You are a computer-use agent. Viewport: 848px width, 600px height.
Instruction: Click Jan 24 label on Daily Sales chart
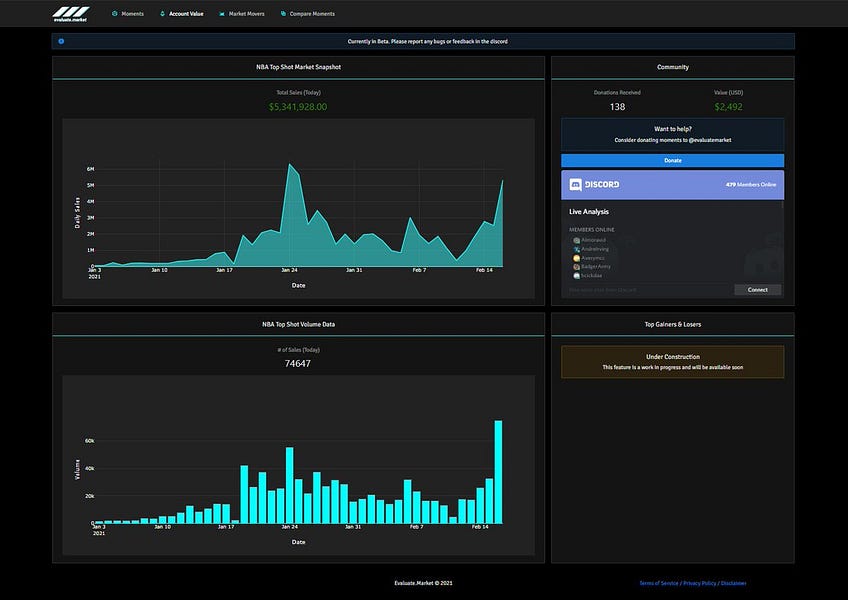coord(289,269)
